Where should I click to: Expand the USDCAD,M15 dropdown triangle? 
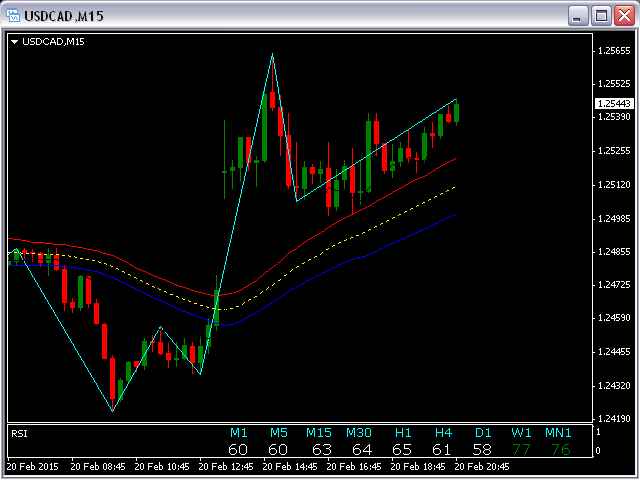tap(14, 42)
